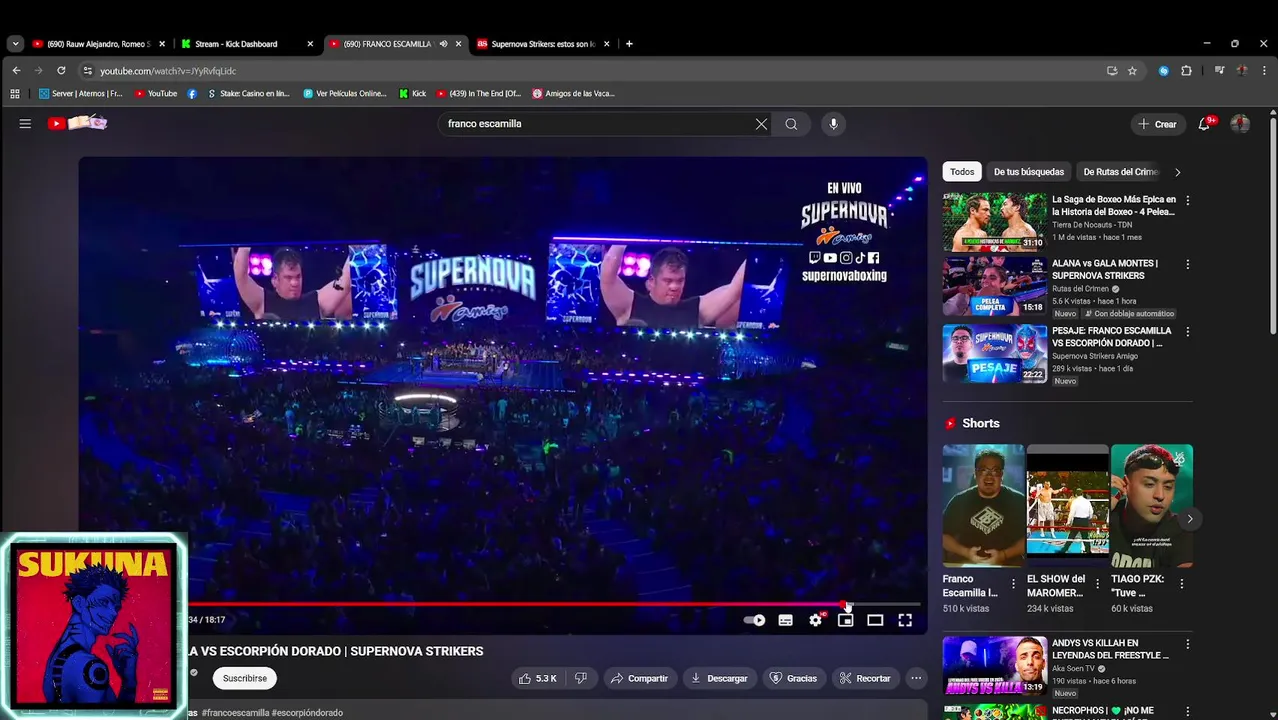This screenshot has height=720, width=1278.
Task: Like the video with 5.3 K likes
Action: click(x=537, y=678)
